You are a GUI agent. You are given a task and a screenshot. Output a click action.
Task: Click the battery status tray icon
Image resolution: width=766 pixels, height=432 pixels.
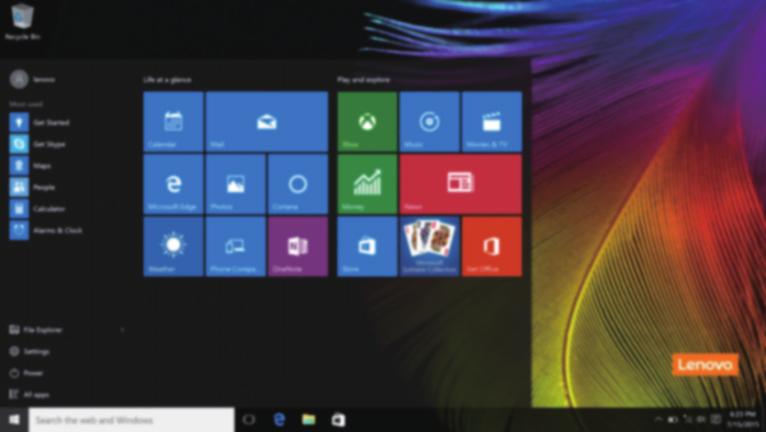coord(673,419)
